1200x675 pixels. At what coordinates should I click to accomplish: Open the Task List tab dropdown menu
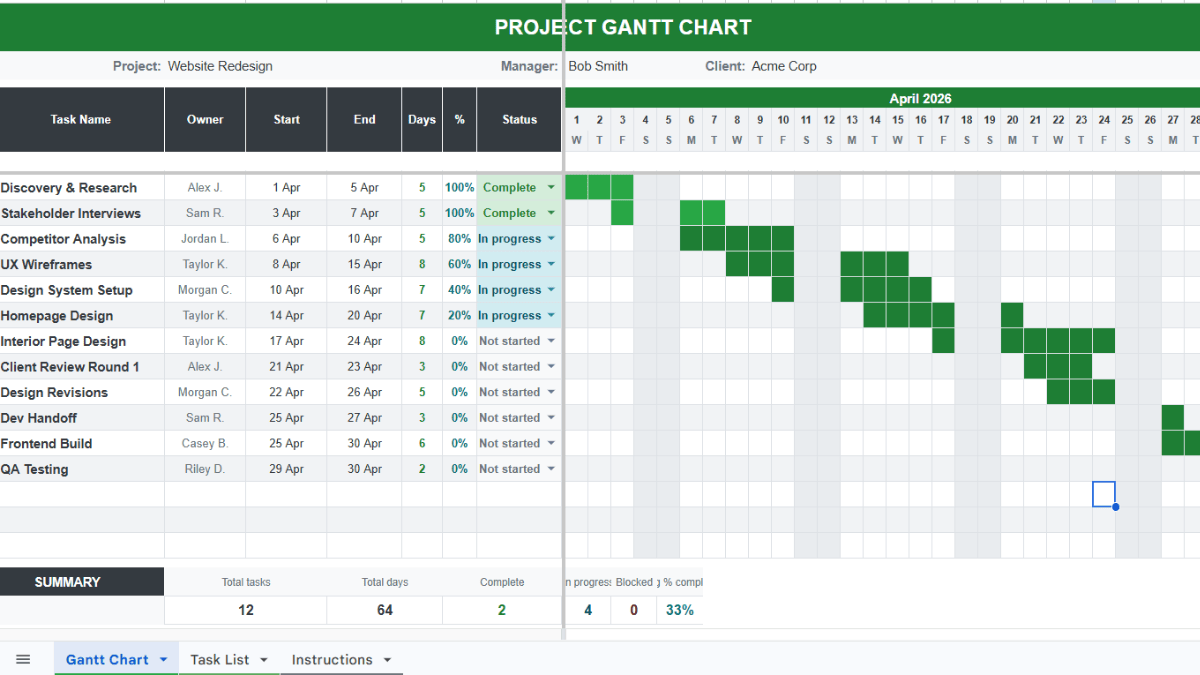click(x=262, y=659)
